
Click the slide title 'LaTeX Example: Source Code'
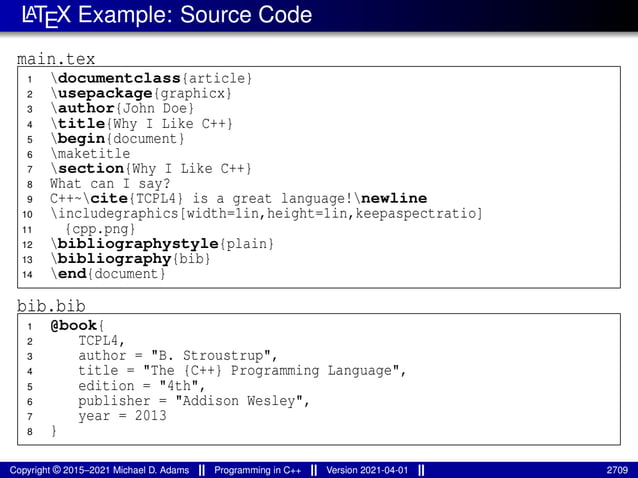point(167,15)
